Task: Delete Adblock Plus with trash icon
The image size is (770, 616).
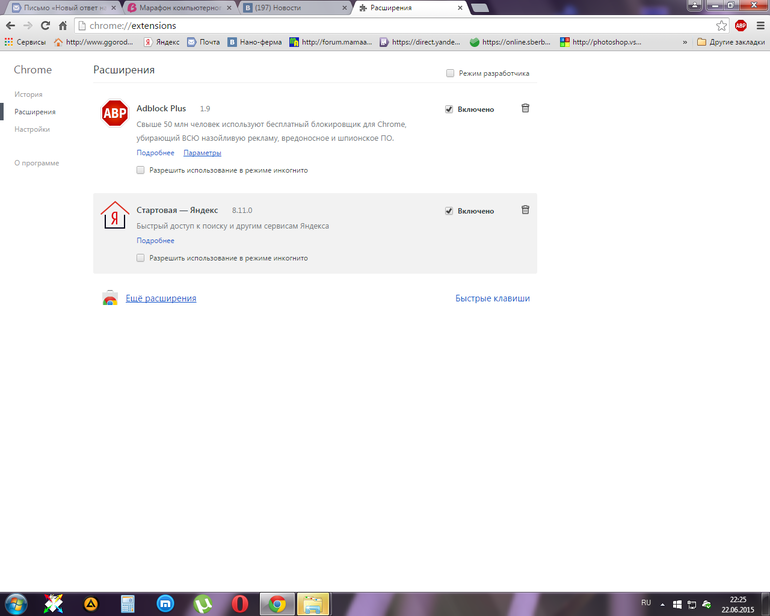Action: coord(525,108)
